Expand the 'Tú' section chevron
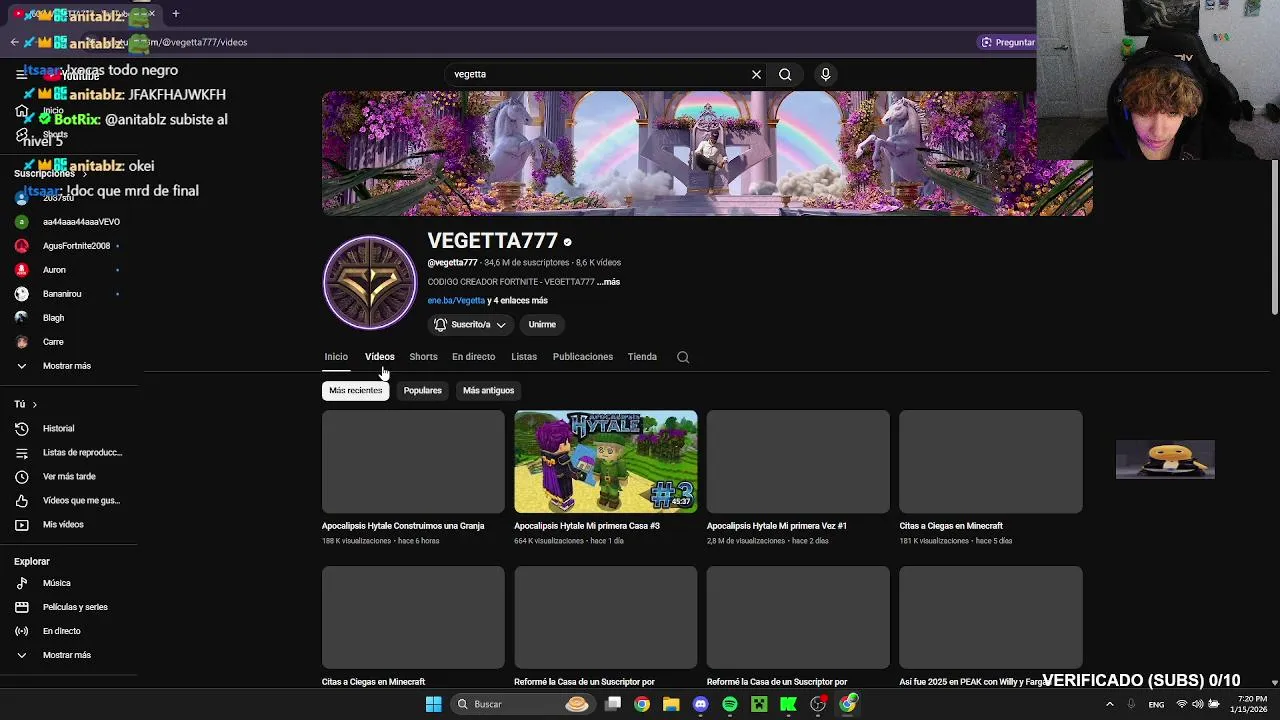The height and width of the screenshot is (720, 1280). 34,404
